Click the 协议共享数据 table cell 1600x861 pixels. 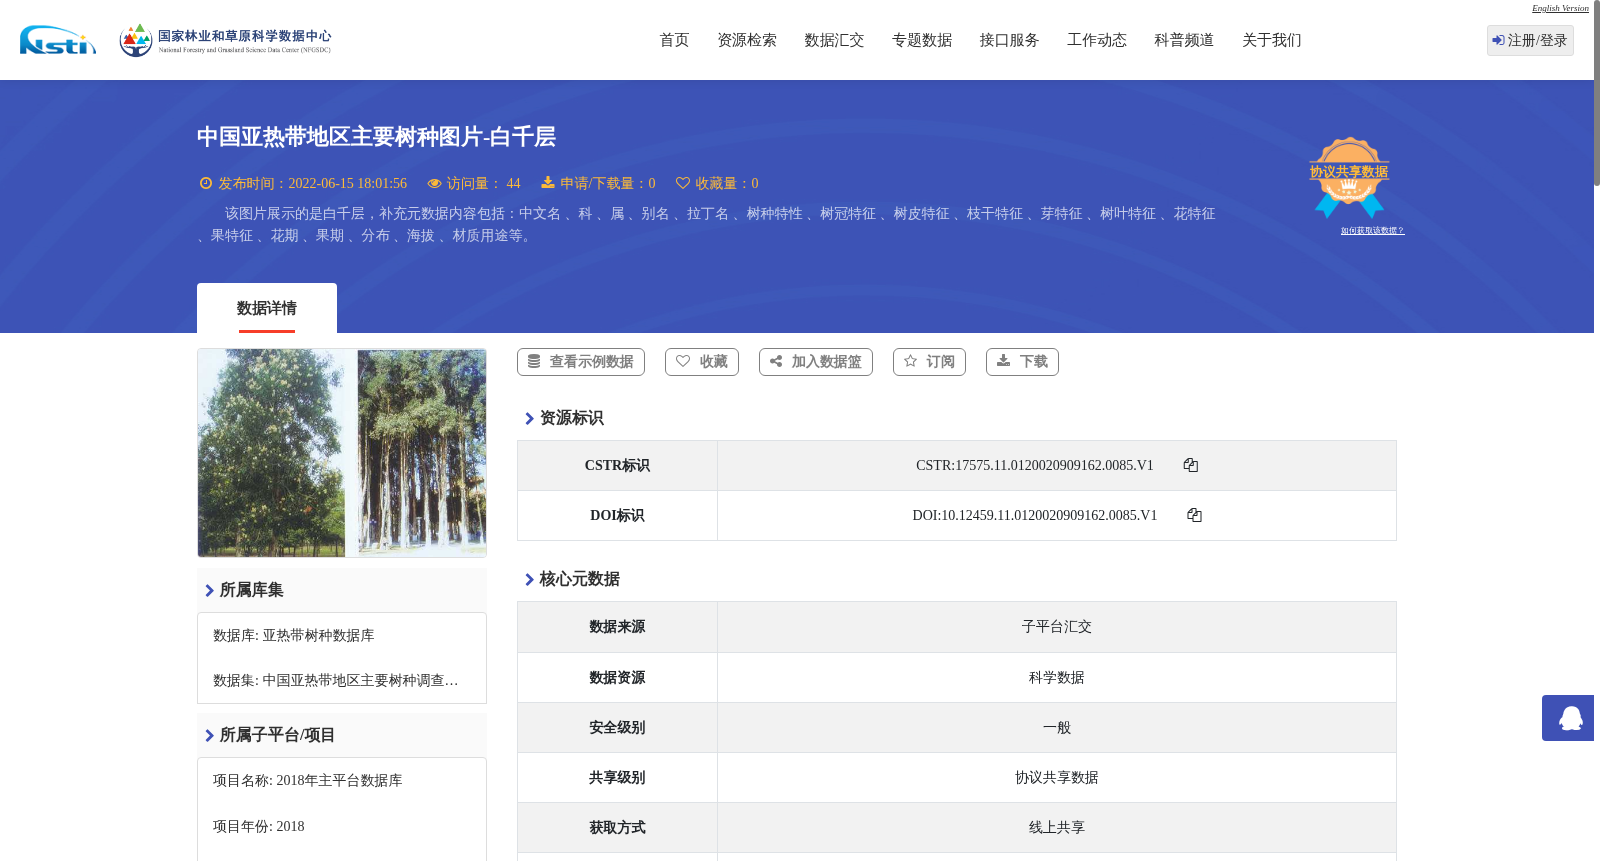[1057, 777]
